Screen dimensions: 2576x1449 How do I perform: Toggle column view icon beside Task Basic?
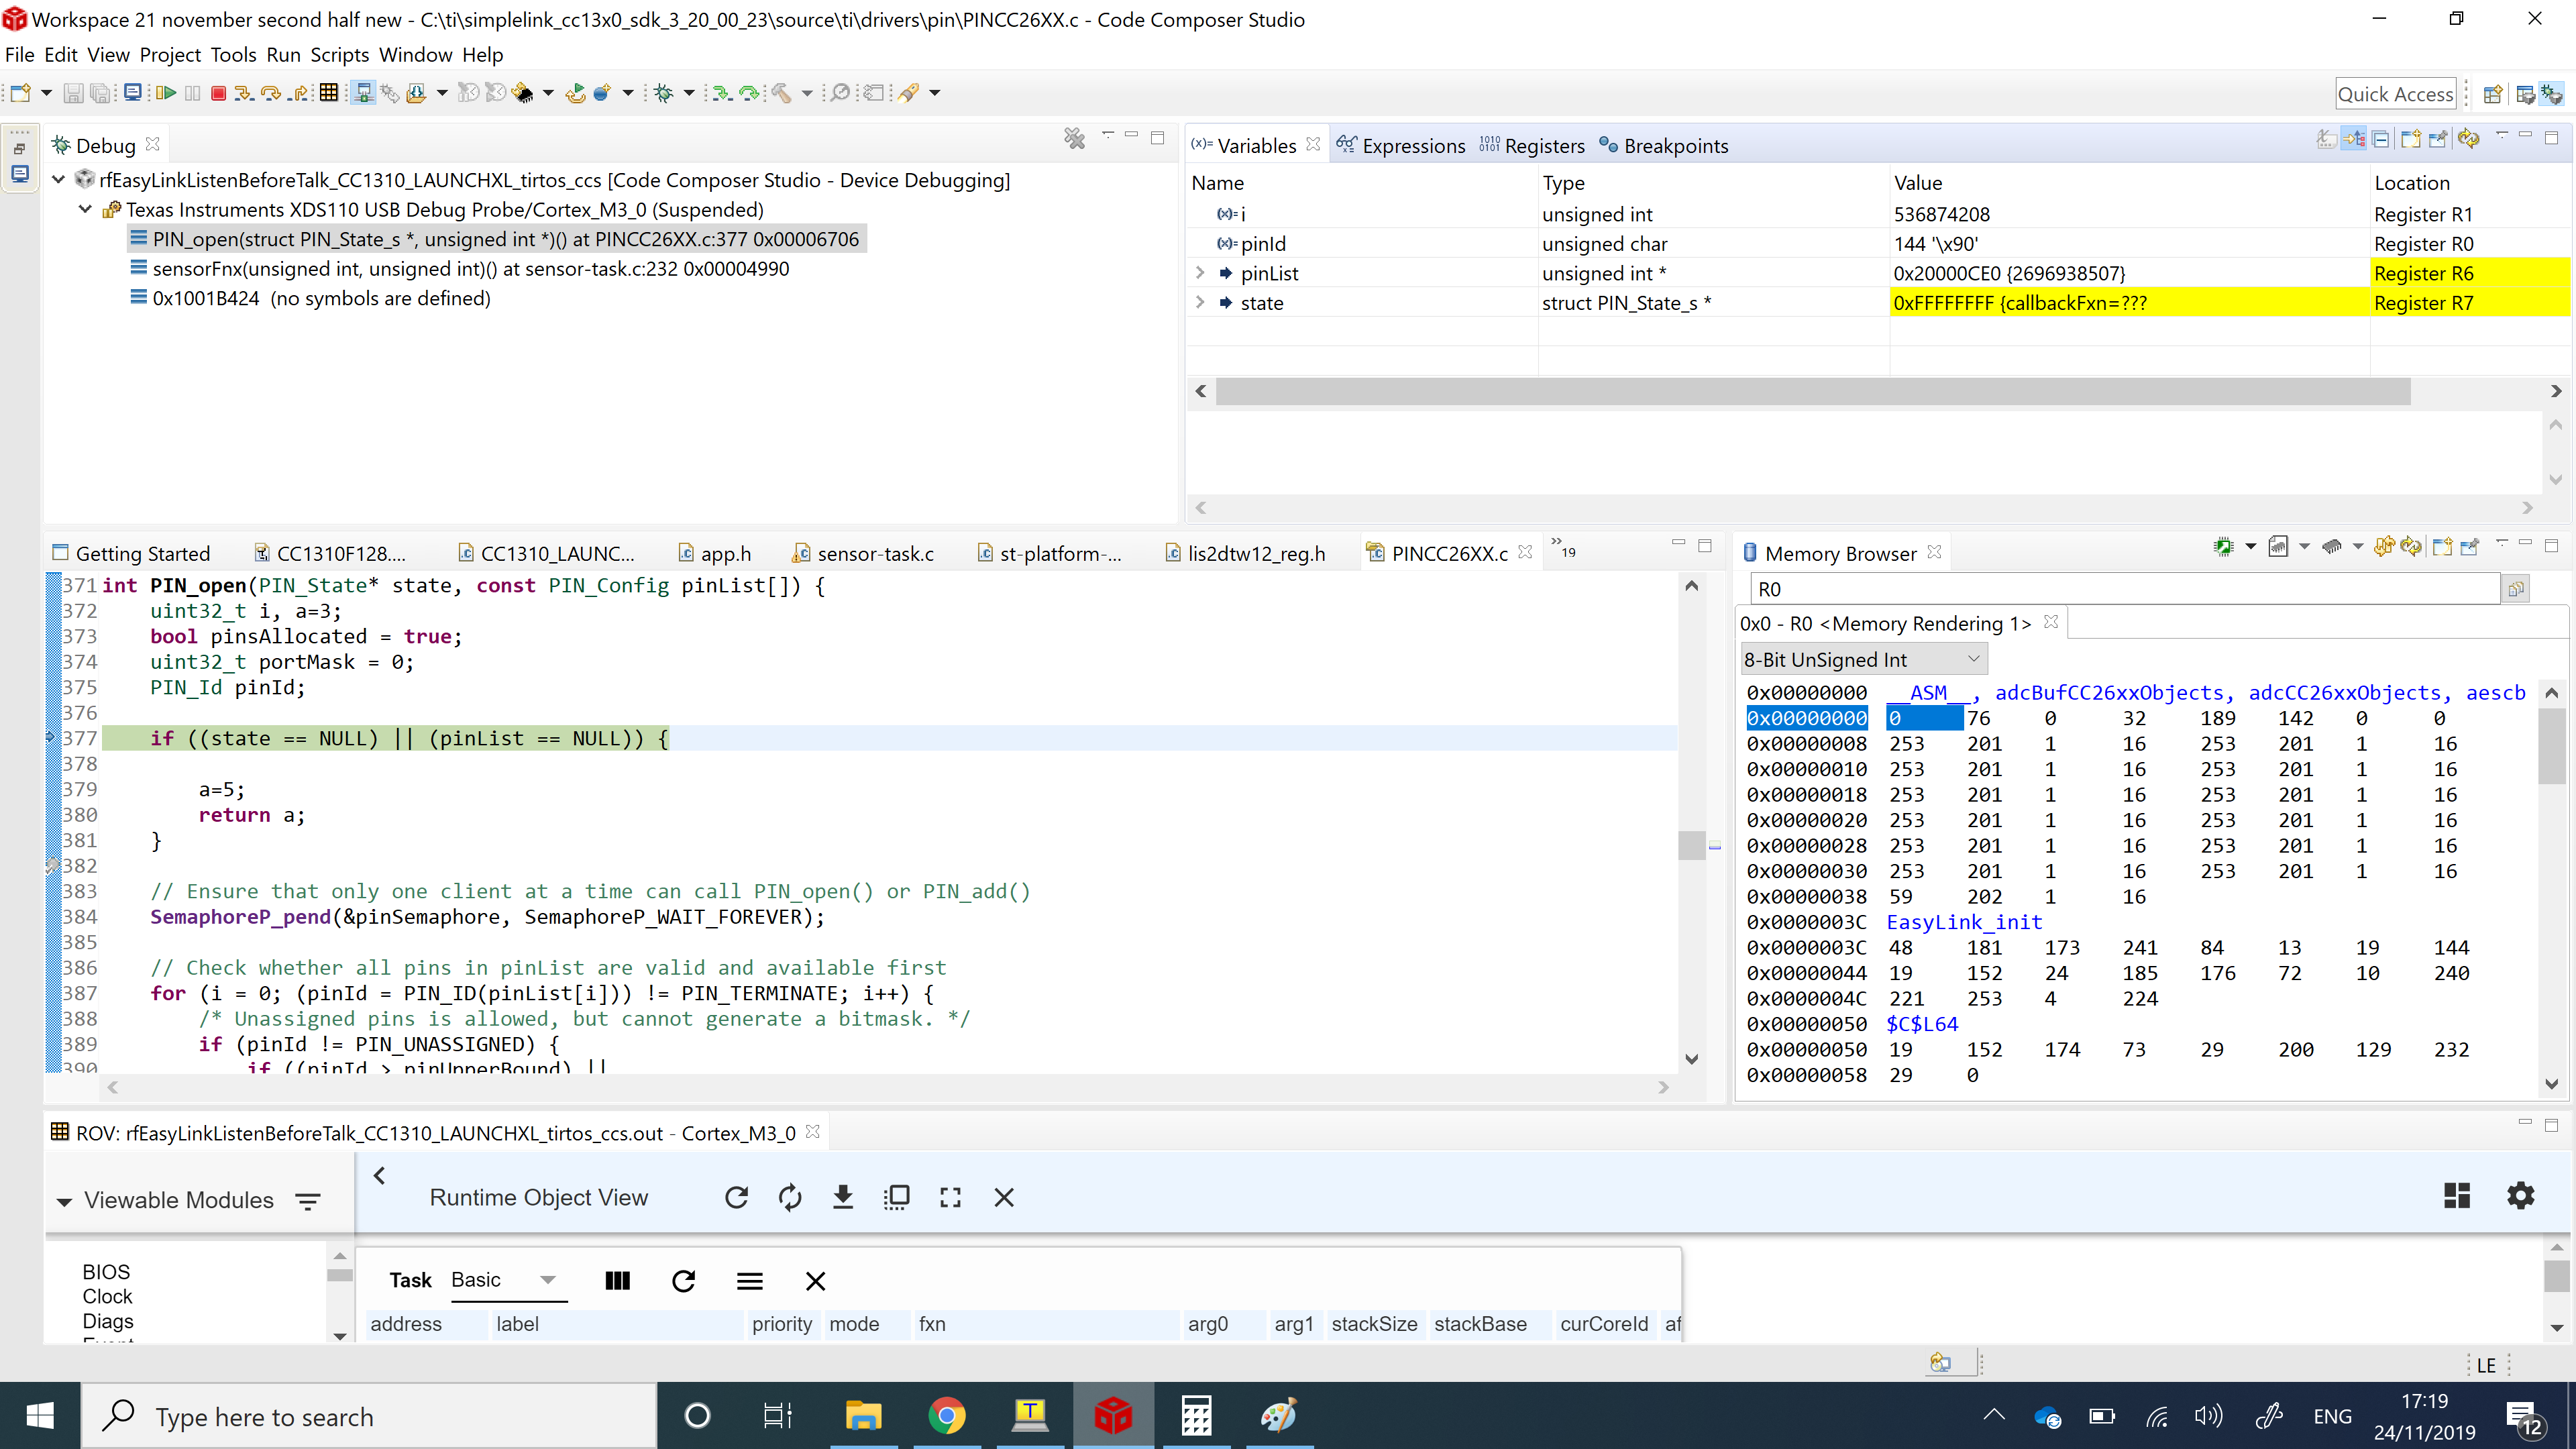(617, 1281)
